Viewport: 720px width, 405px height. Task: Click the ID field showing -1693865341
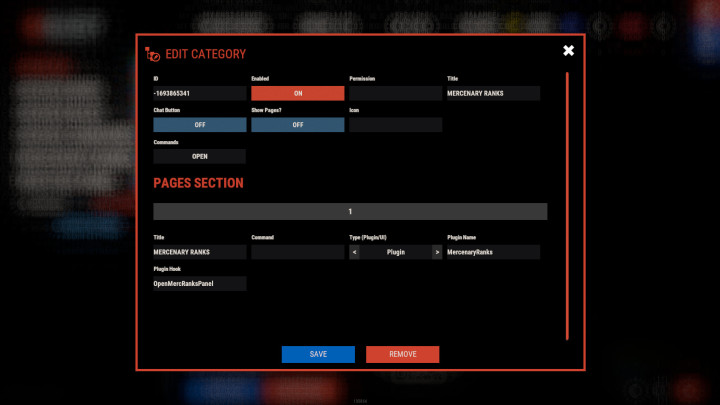(199, 93)
